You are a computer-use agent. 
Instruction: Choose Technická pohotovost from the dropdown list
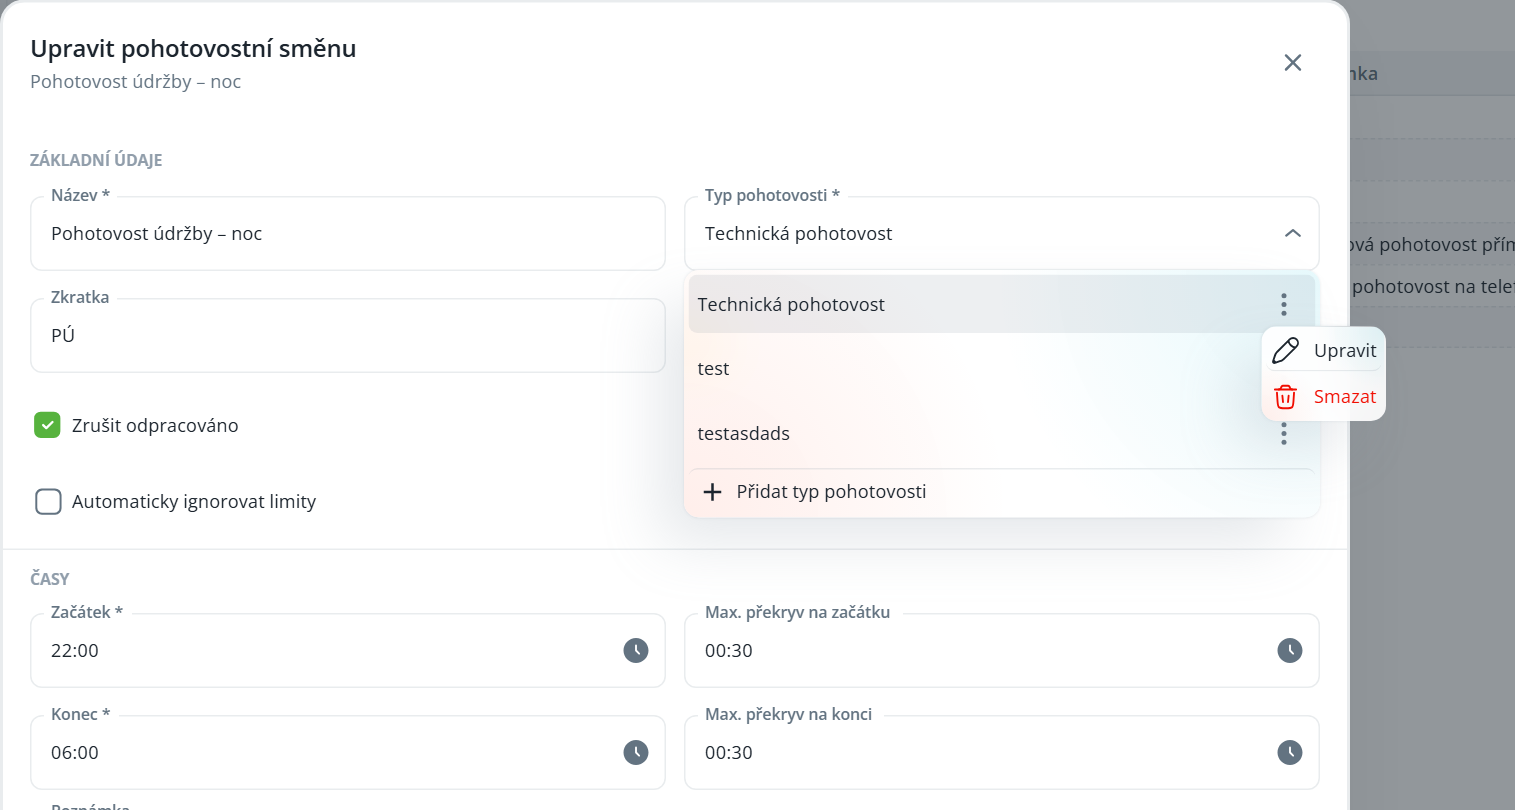1002,304
